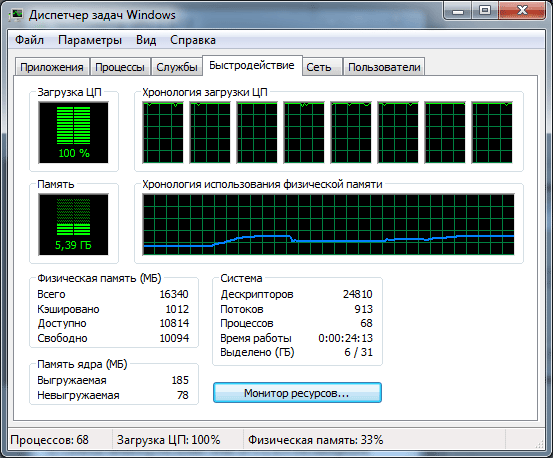Click the Монитор ресурсов button
The width and height of the screenshot is (553, 458).
point(297,393)
